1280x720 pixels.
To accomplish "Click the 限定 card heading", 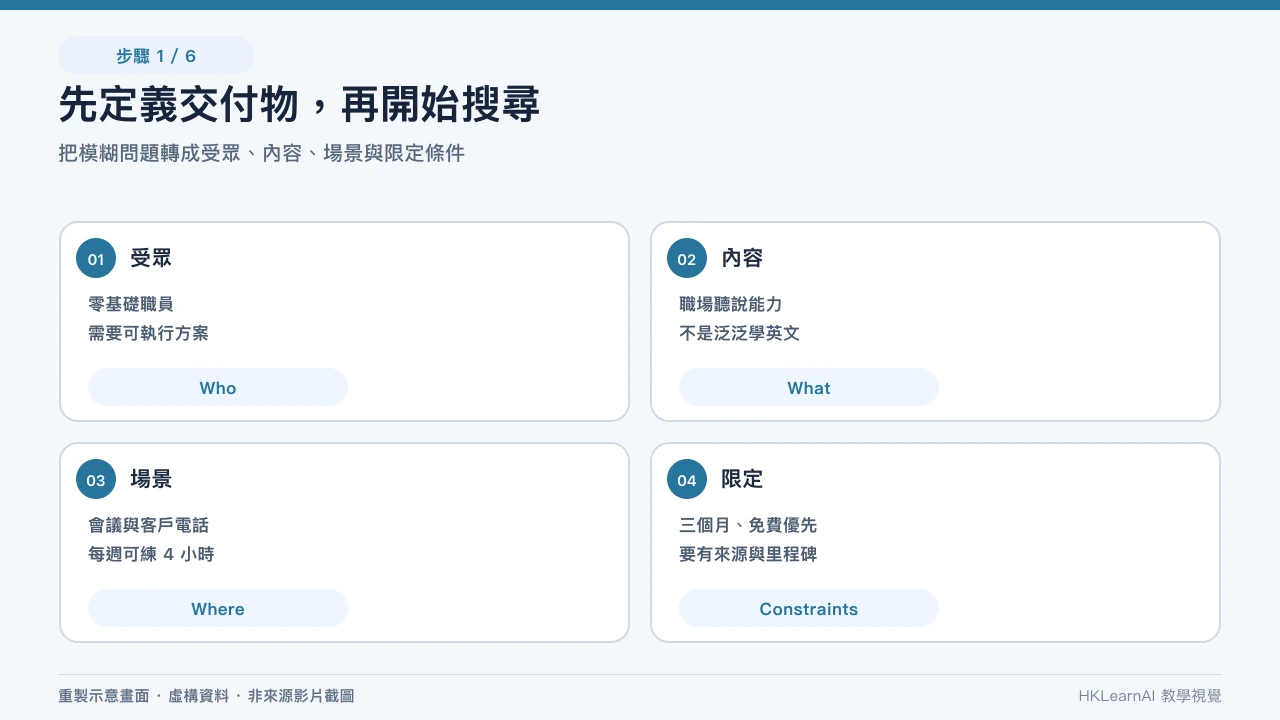I will [x=742, y=479].
